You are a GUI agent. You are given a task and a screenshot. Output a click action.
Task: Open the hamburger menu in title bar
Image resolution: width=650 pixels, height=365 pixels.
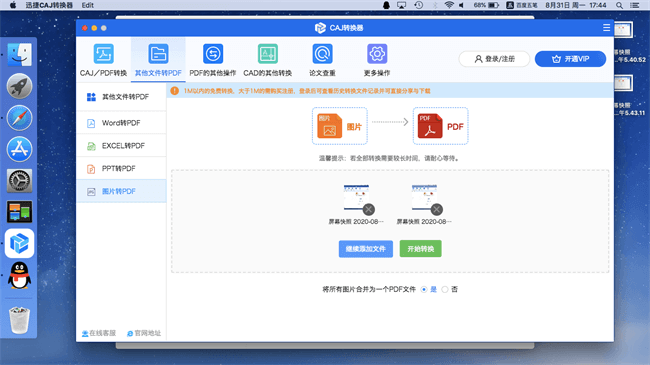tap(606, 28)
